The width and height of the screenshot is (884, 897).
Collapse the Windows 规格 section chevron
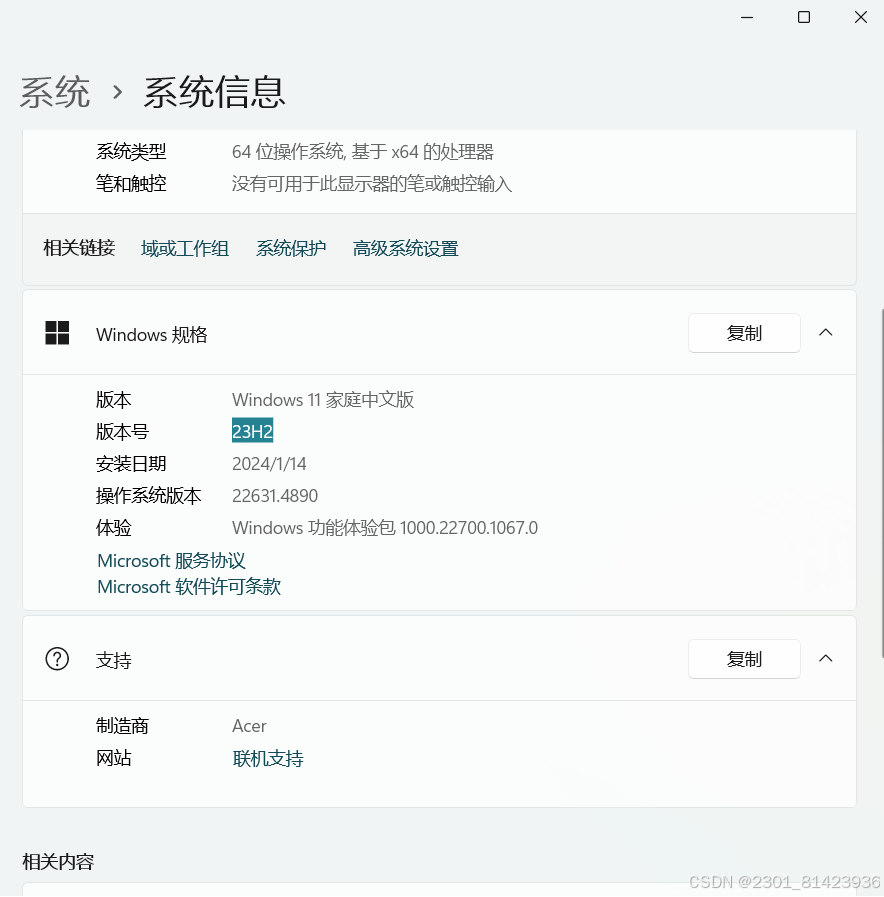point(826,332)
